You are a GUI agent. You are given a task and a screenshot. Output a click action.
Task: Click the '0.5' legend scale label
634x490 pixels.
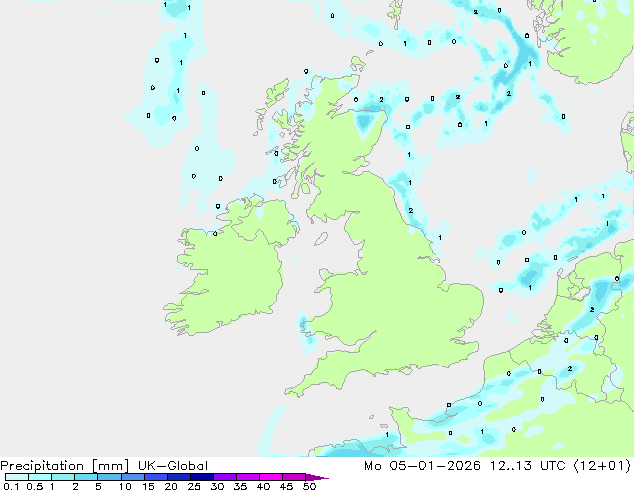coord(35,486)
